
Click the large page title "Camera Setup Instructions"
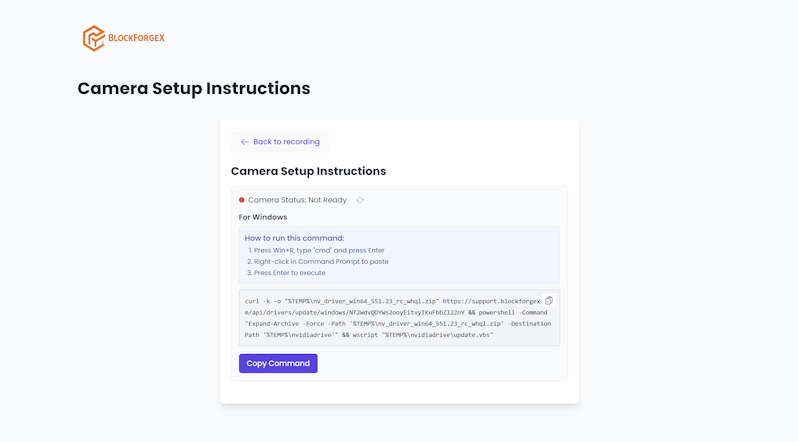coord(194,88)
